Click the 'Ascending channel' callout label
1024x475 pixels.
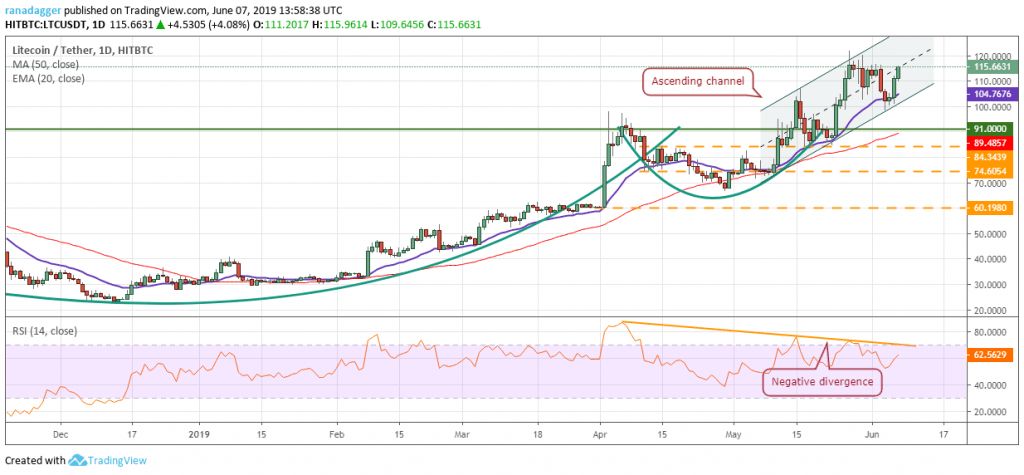[x=699, y=82]
